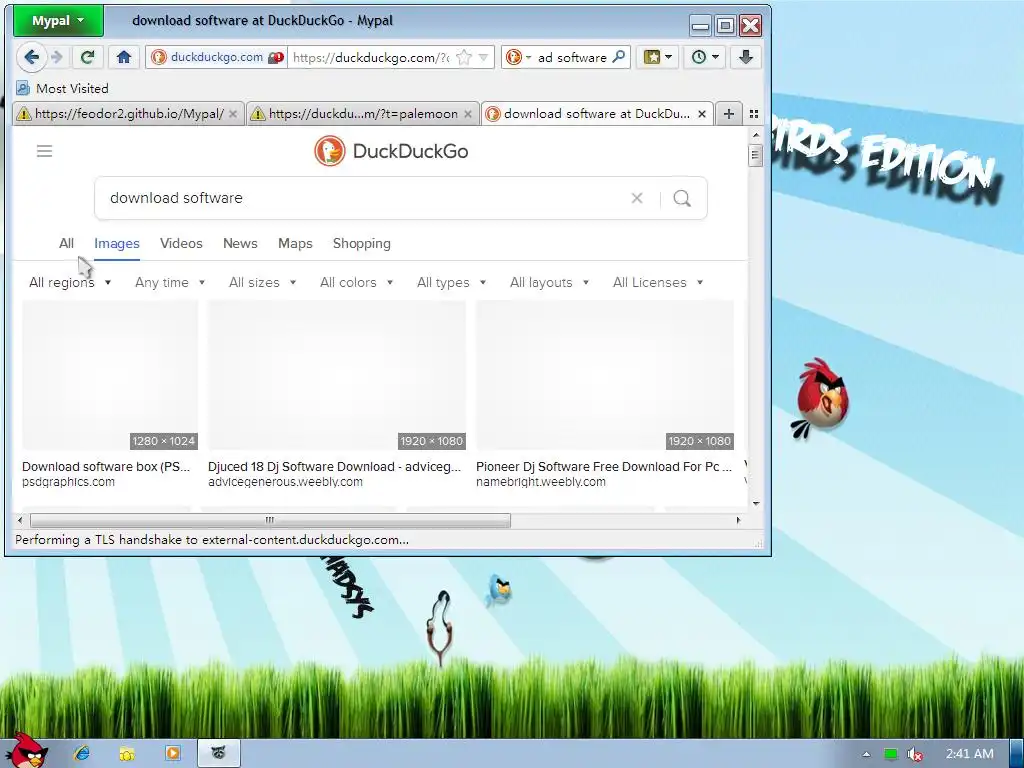Switch to the All results tab
The image size is (1024, 768).
(x=66, y=244)
